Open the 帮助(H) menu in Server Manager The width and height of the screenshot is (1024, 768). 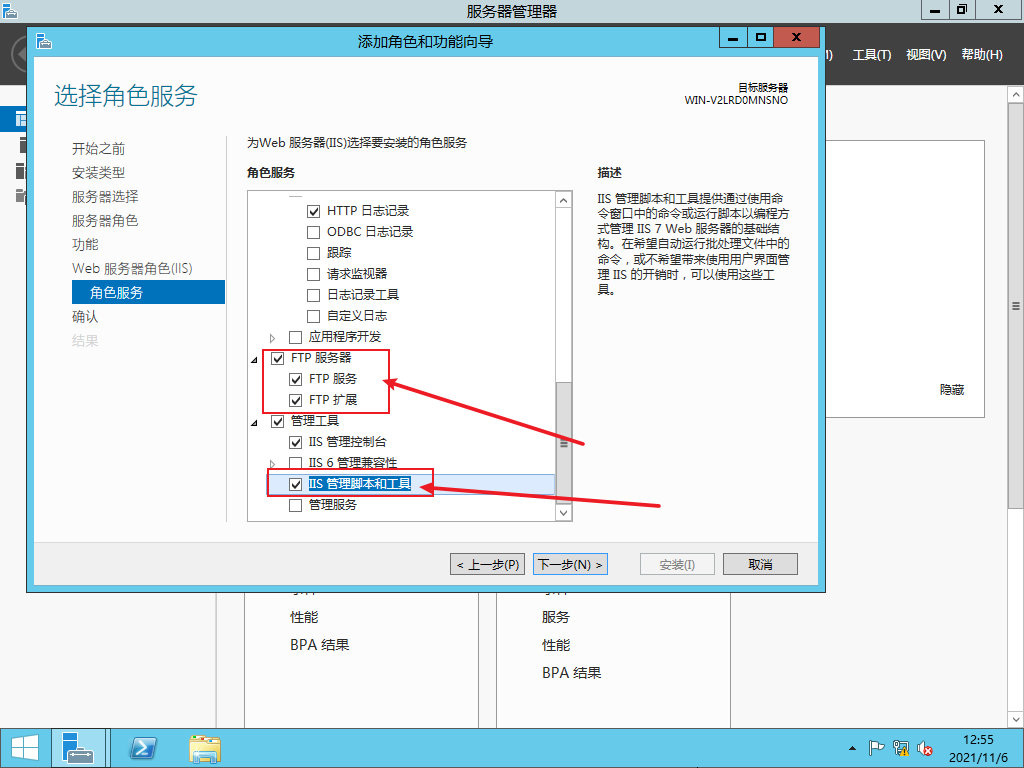point(982,55)
